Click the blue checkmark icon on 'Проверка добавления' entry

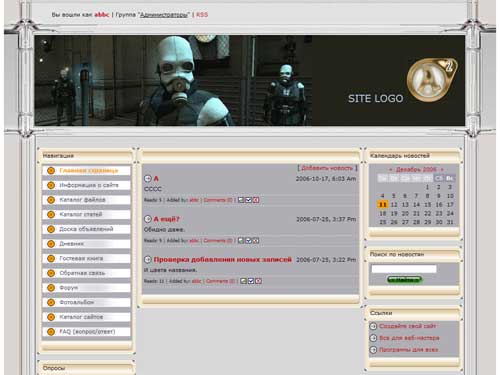click(x=251, y=281)
